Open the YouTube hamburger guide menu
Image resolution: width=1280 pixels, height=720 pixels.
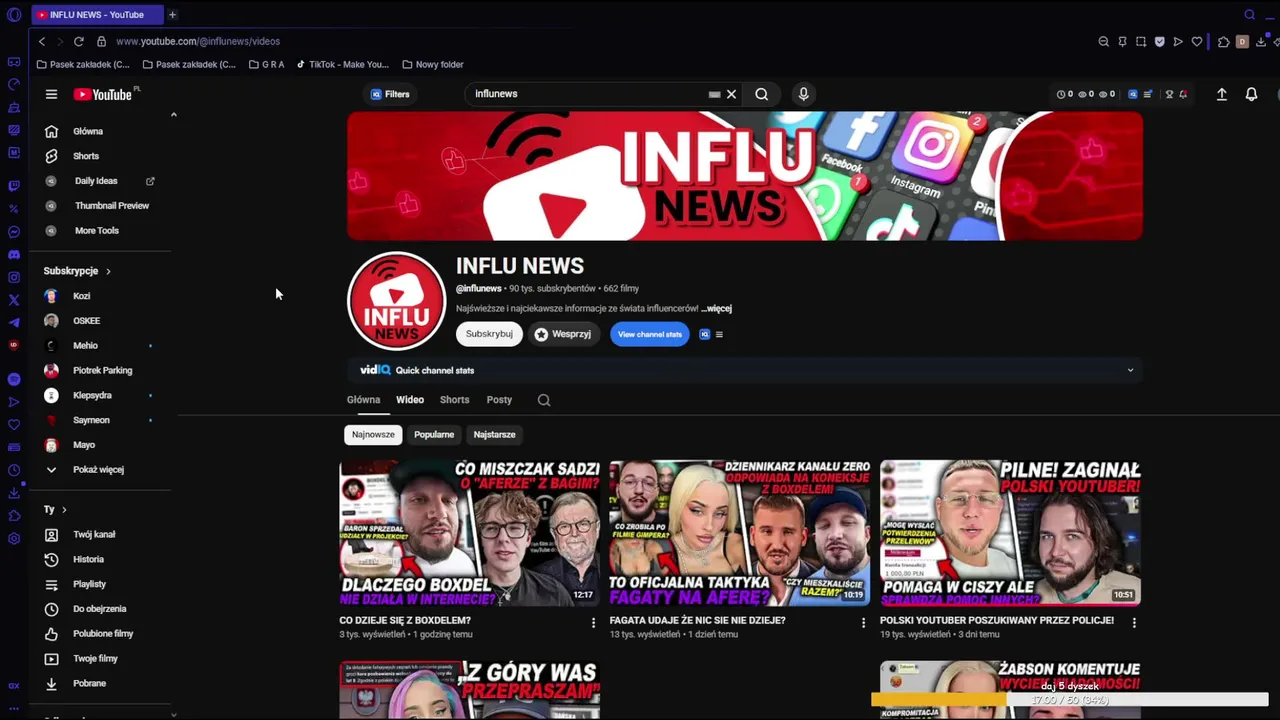click(x=51, y=94)
